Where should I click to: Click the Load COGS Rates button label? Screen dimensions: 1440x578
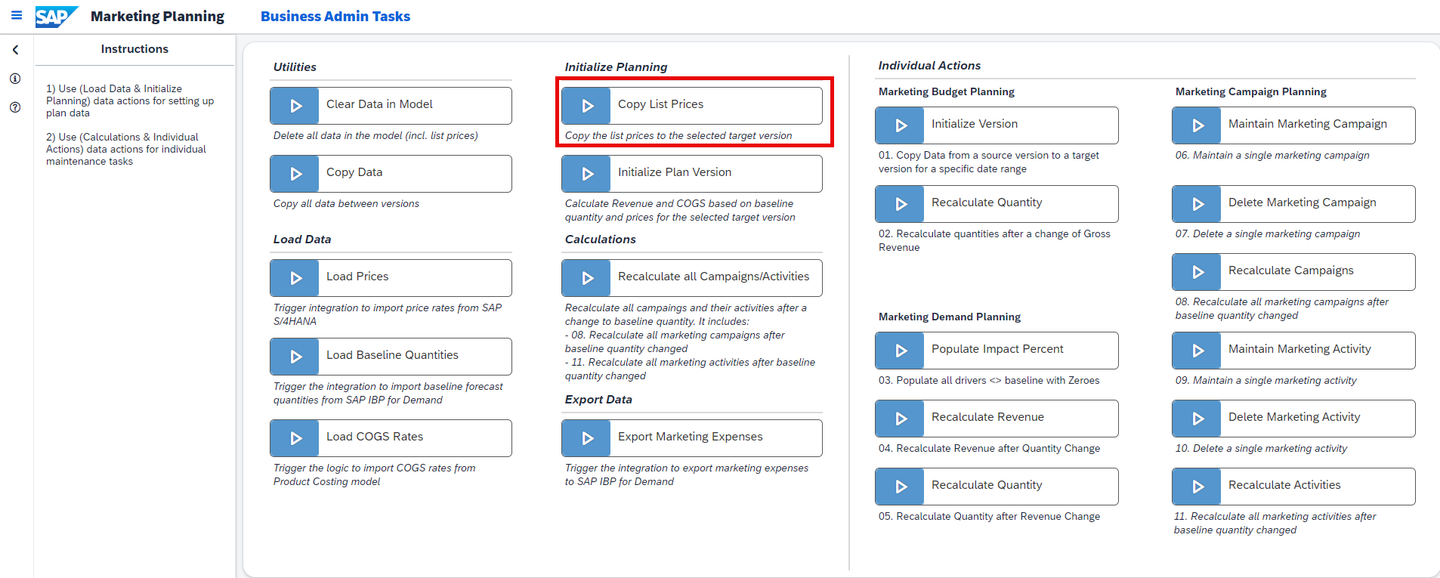coord(374,437)
